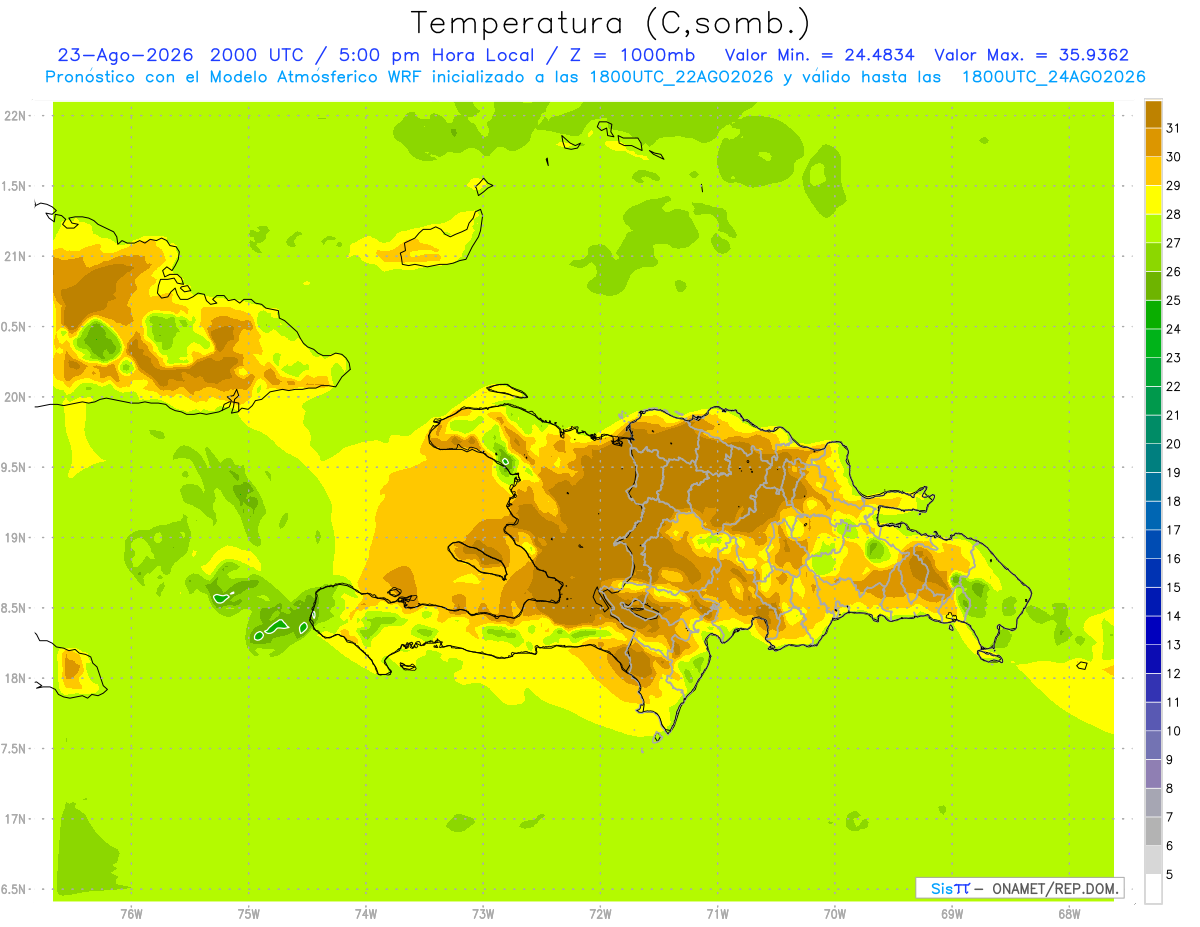Screen dimensions: 1200x927
Task: Click the dark brown legend band above 31
Action: (1153, 114)
